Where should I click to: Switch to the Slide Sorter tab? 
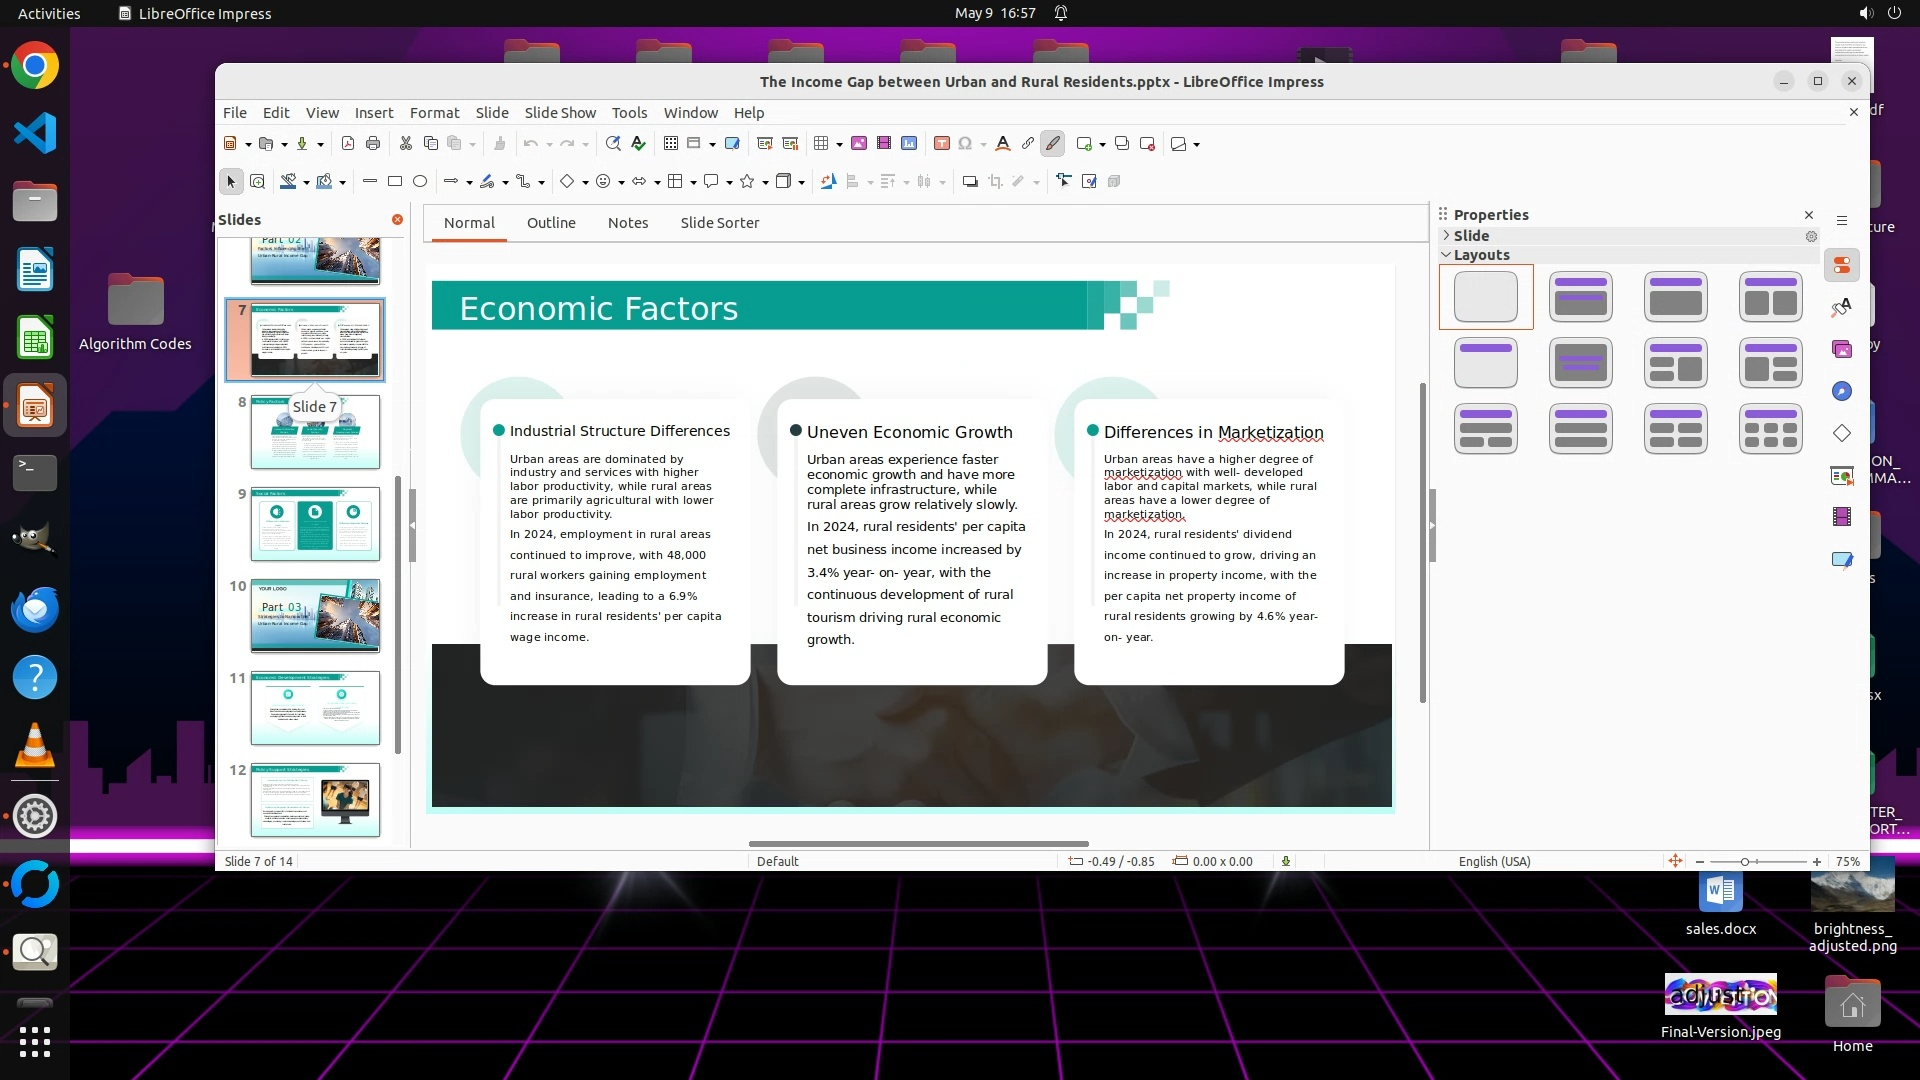(x=719, y=223)
